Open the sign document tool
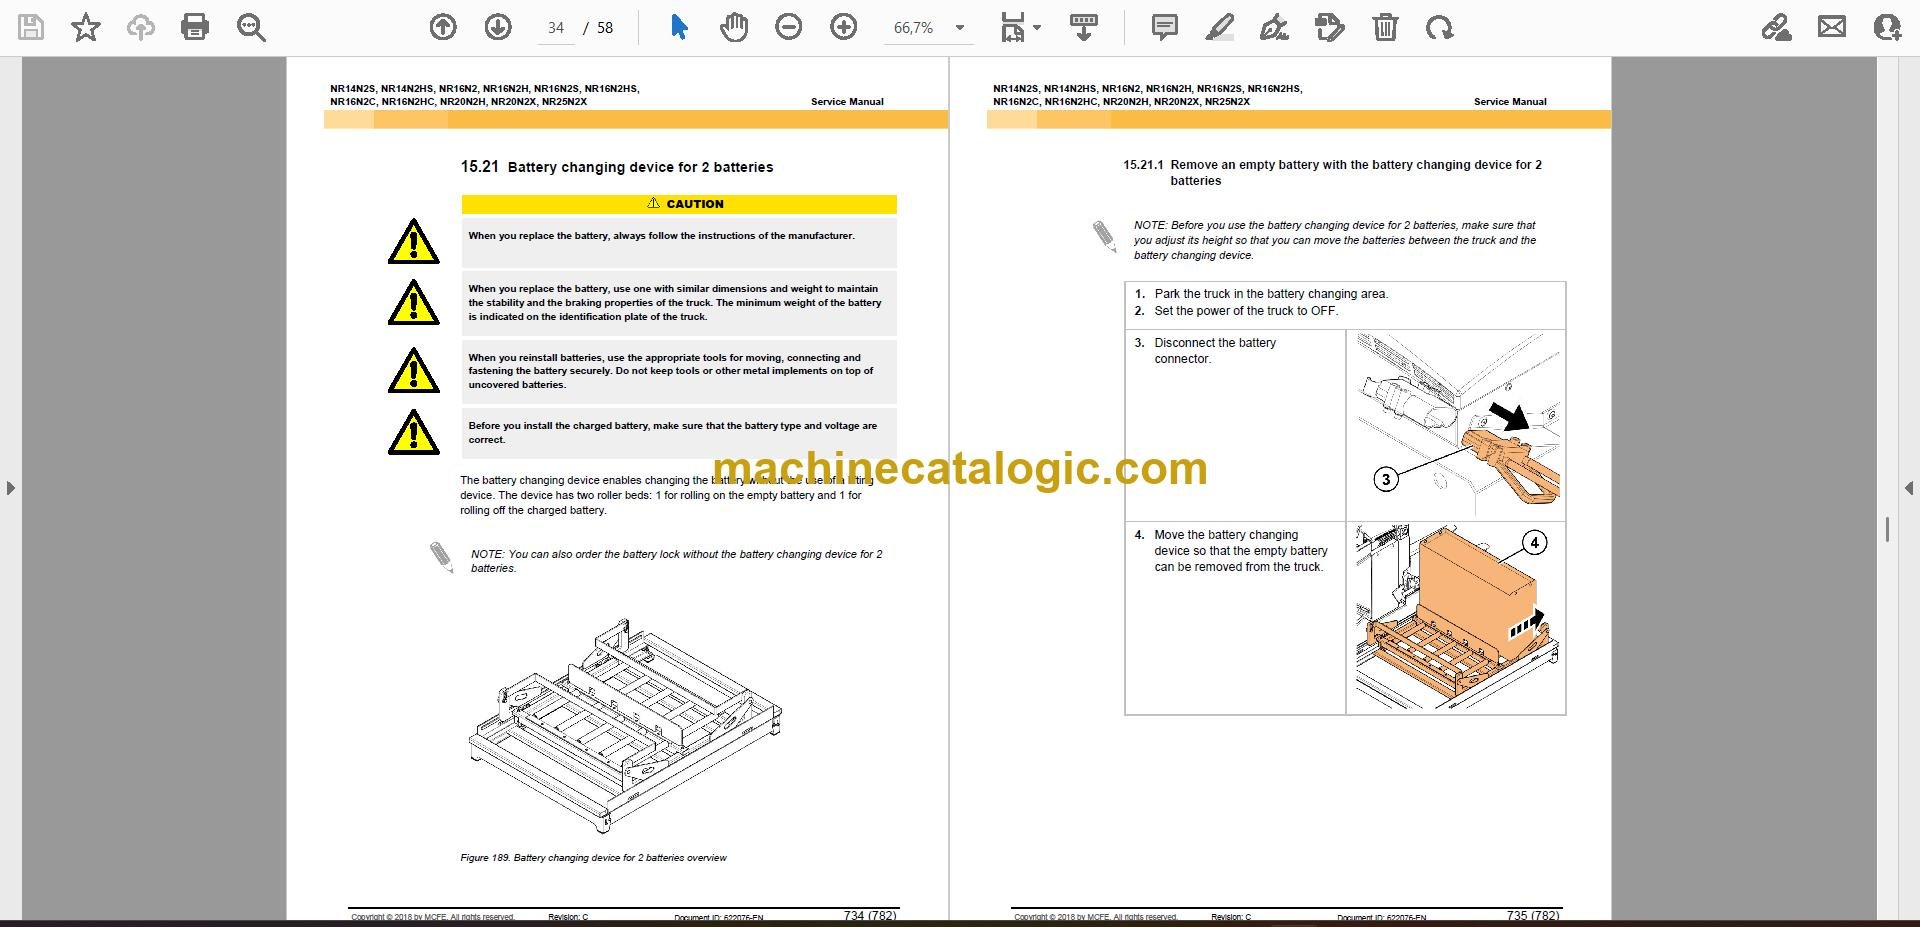This screenshot has height=927, width=1920. (1274, 28)
